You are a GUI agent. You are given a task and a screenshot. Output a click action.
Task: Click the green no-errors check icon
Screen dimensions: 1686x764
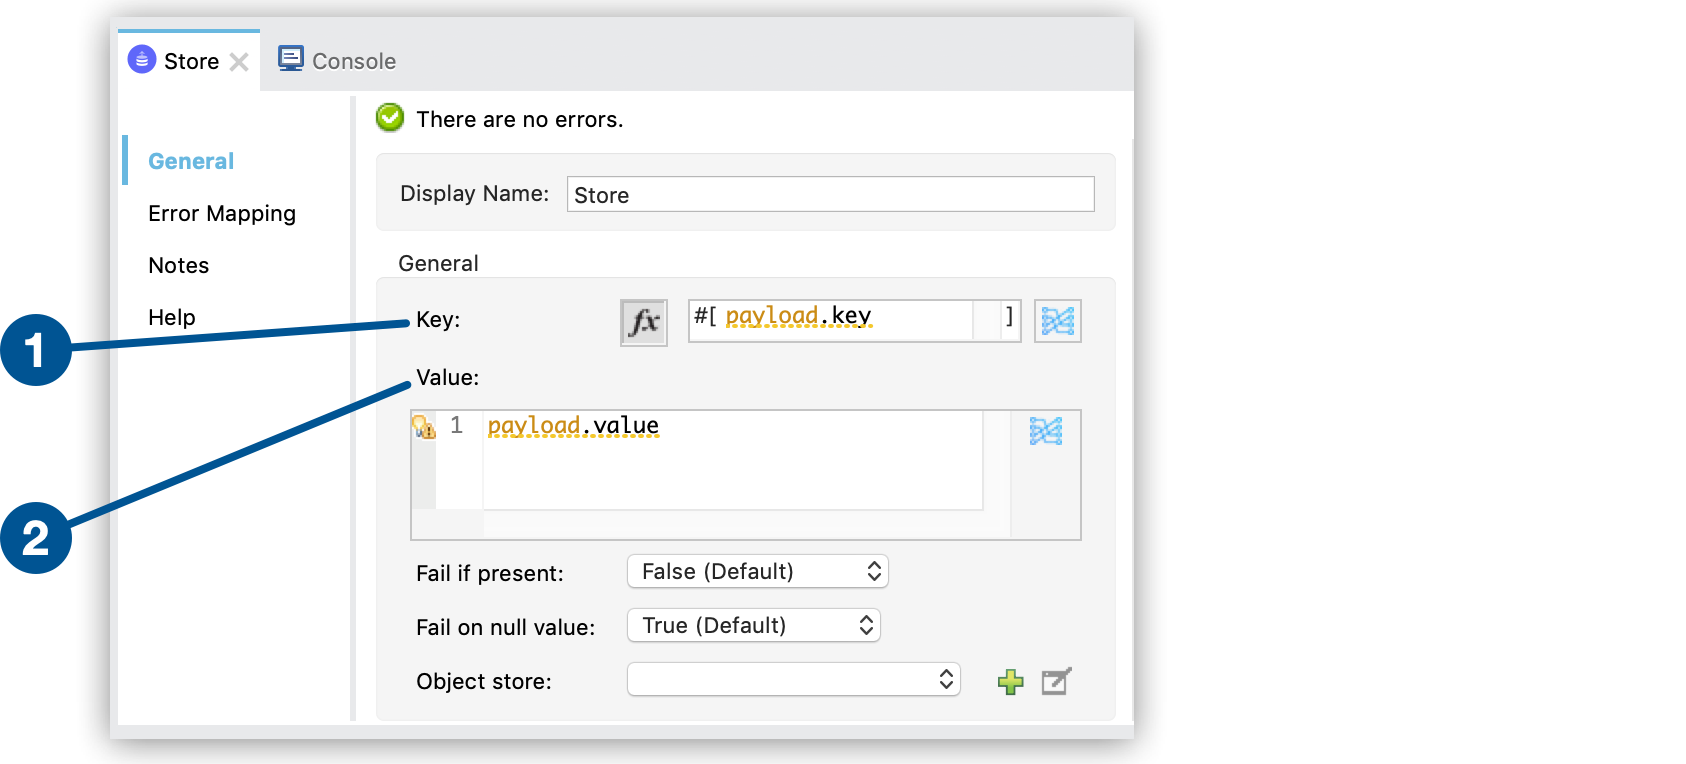(390, 118)
